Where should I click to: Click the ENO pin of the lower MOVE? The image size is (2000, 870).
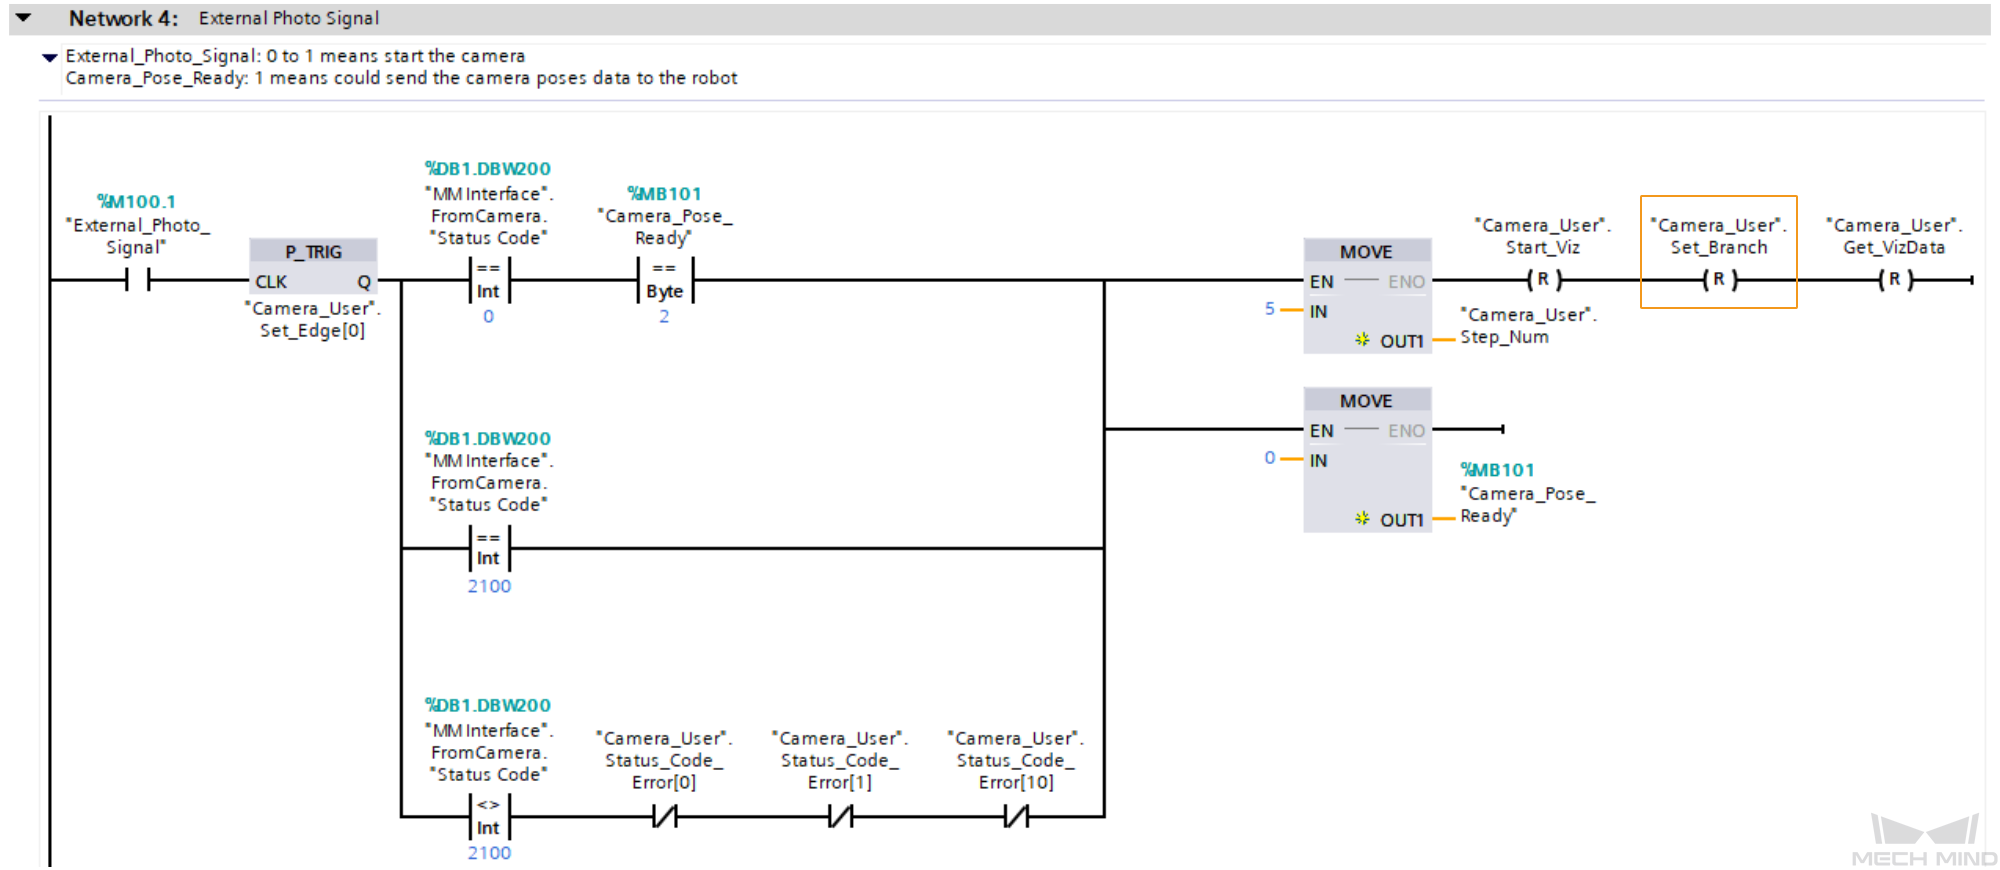click(x=1406, y=431)
